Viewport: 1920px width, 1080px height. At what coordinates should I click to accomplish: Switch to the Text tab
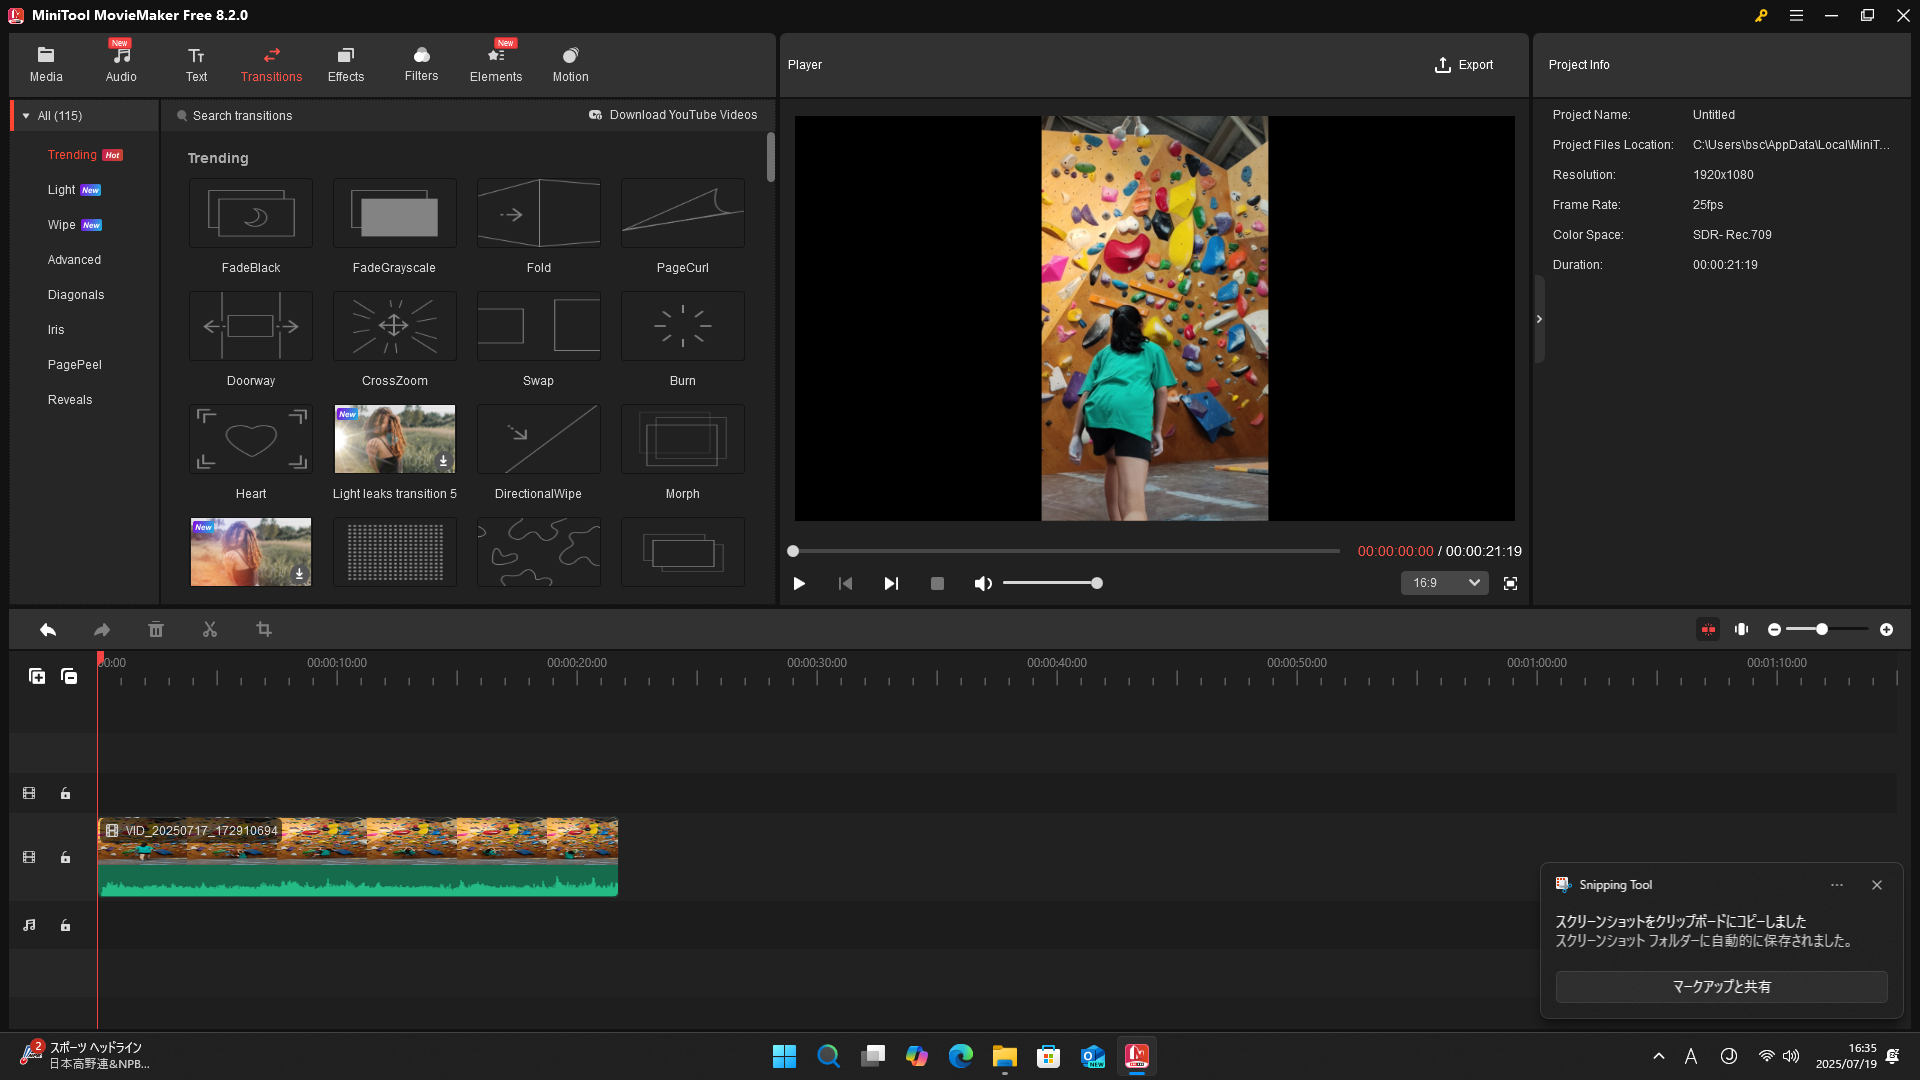(x=196, y=64)
